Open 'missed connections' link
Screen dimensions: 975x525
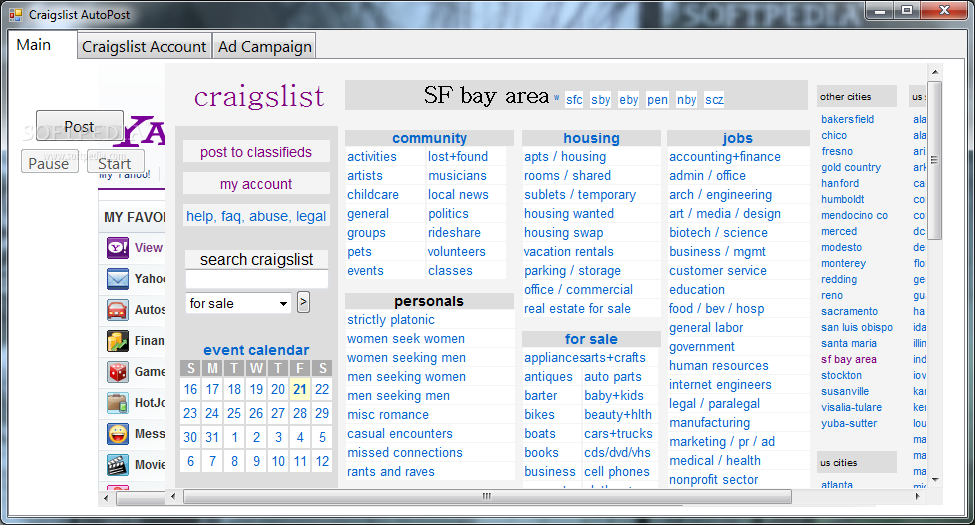(405, 453)
